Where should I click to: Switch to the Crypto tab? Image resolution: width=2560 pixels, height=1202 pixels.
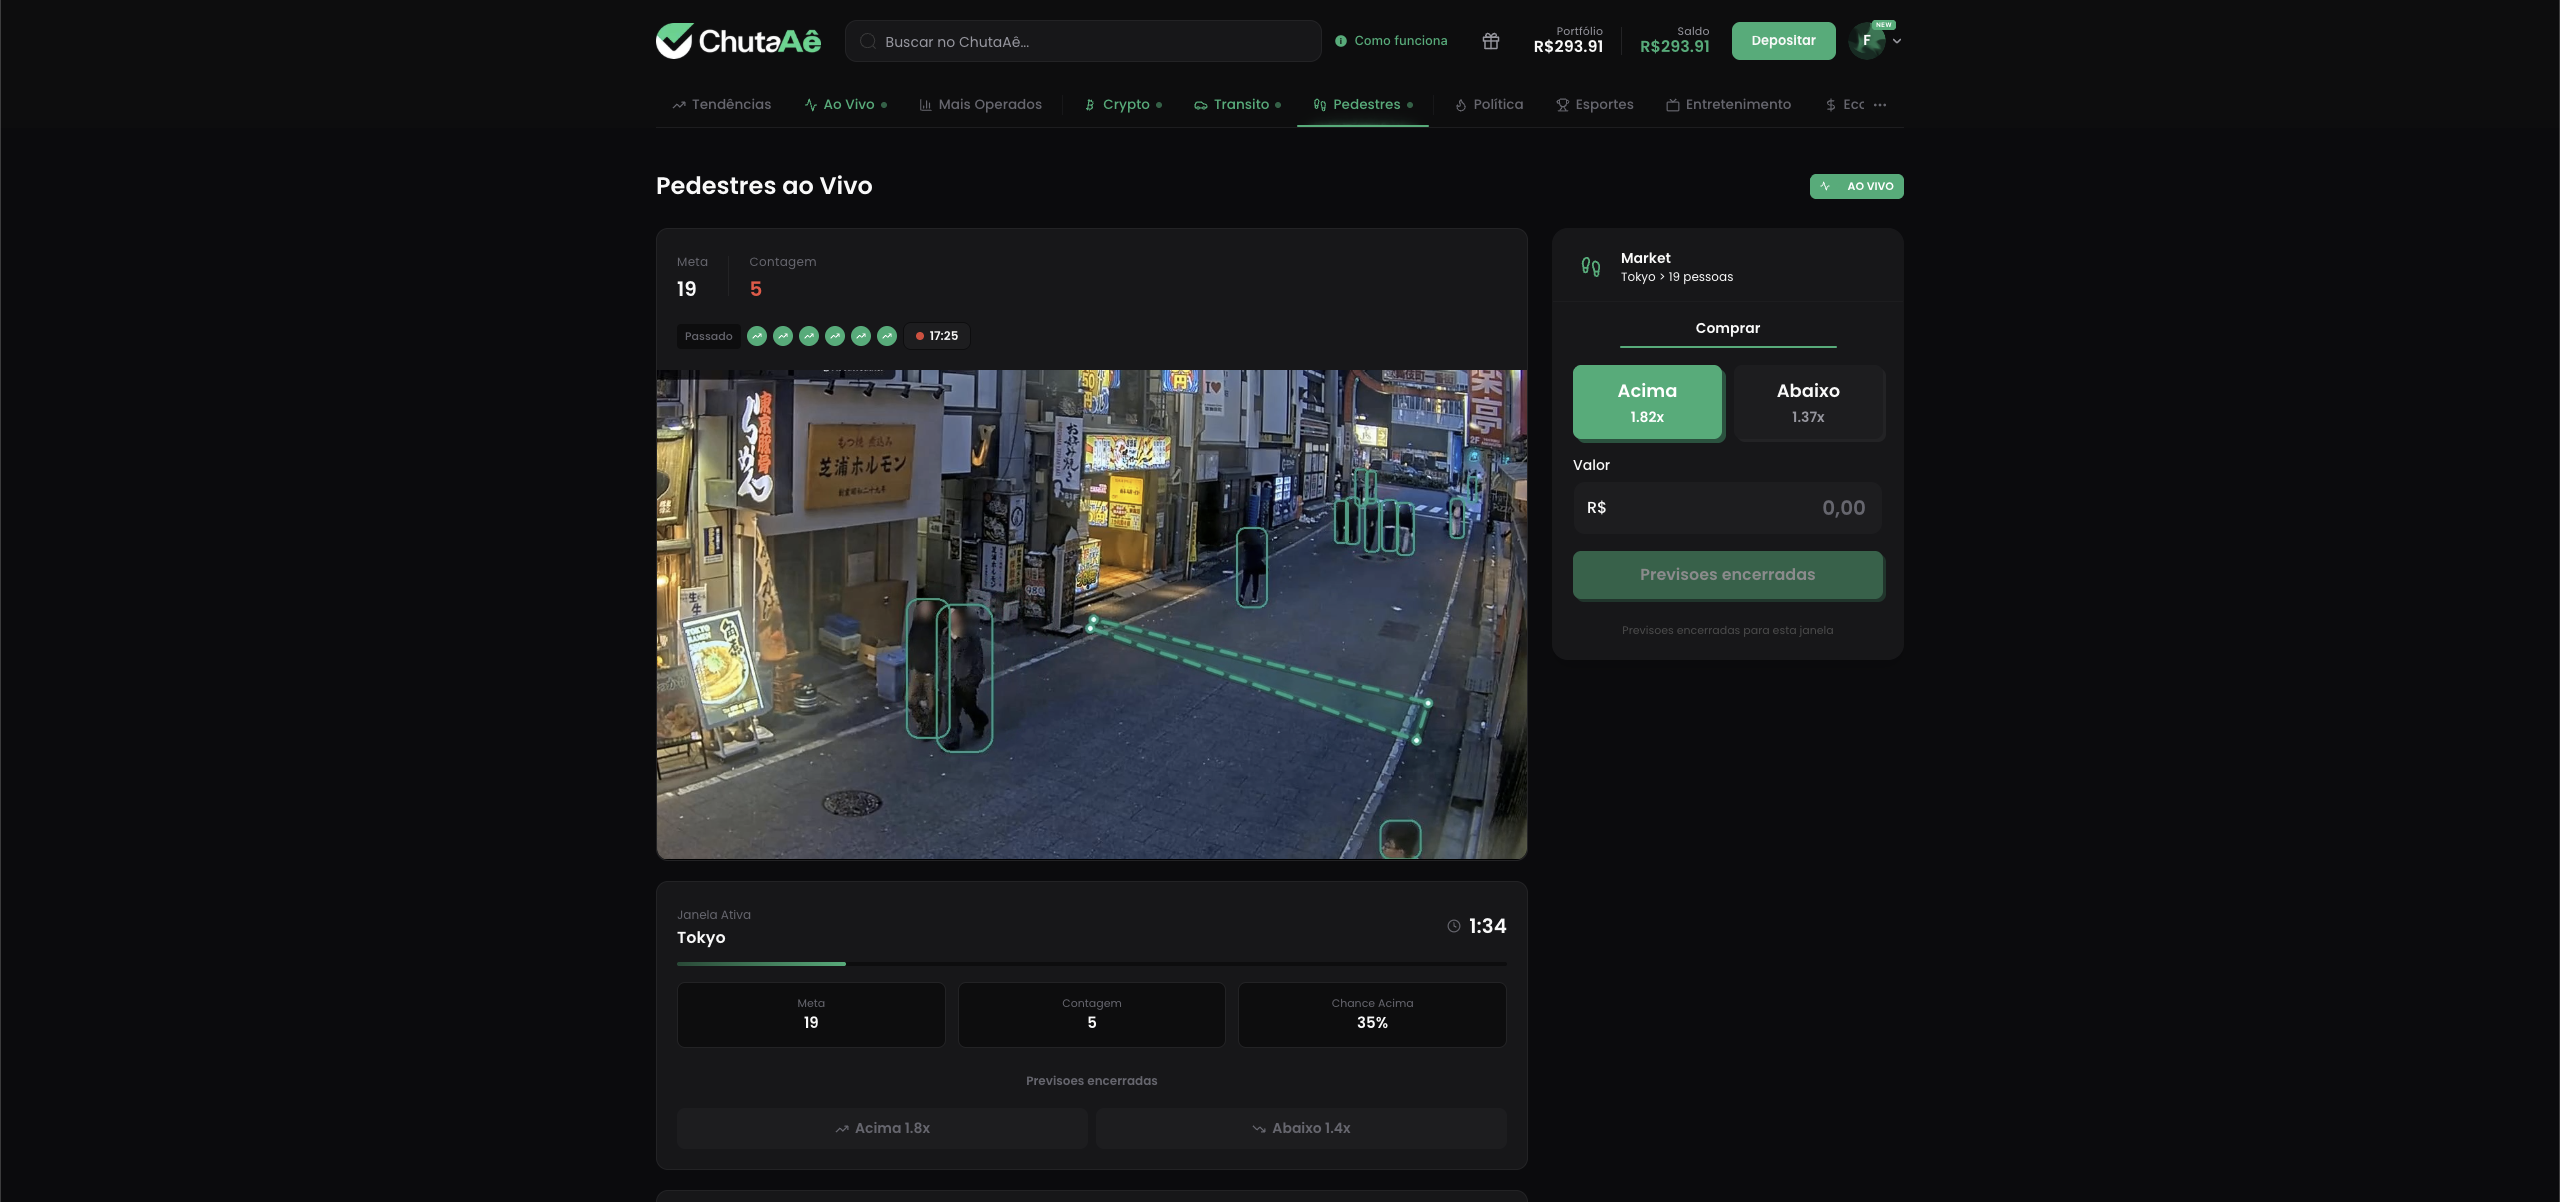point(1125,105)
